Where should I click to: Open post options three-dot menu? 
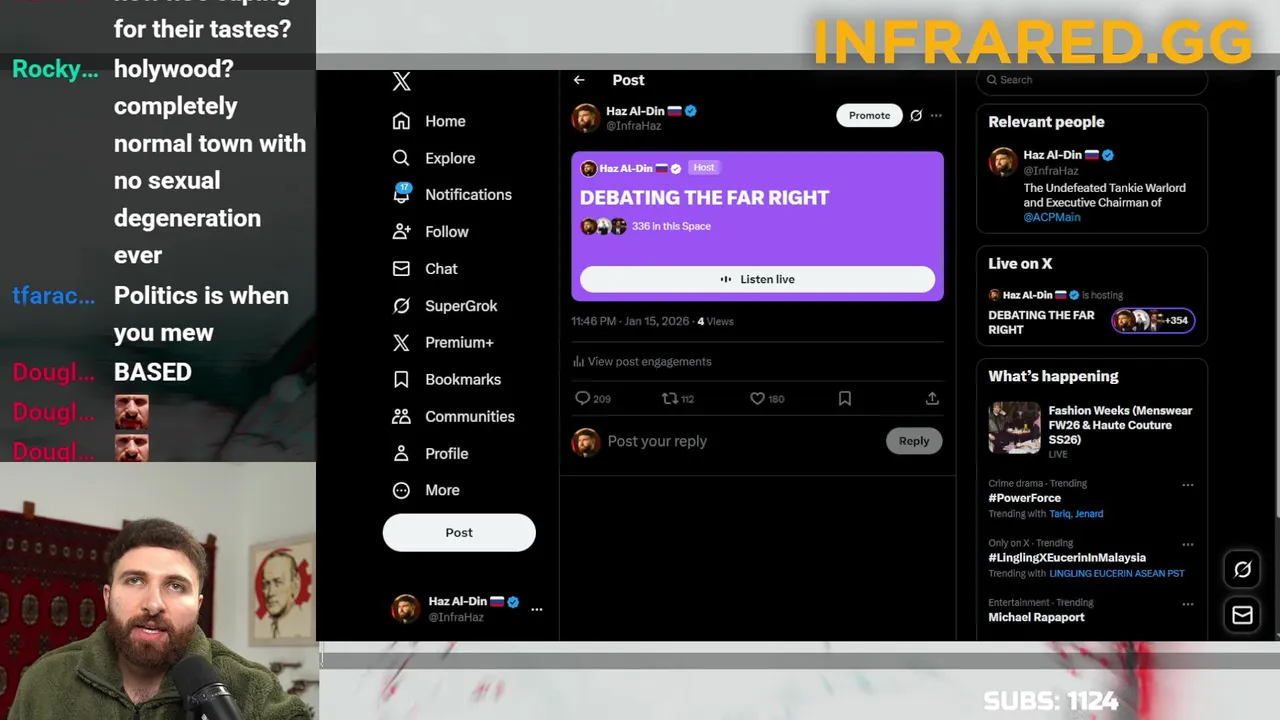936,115
